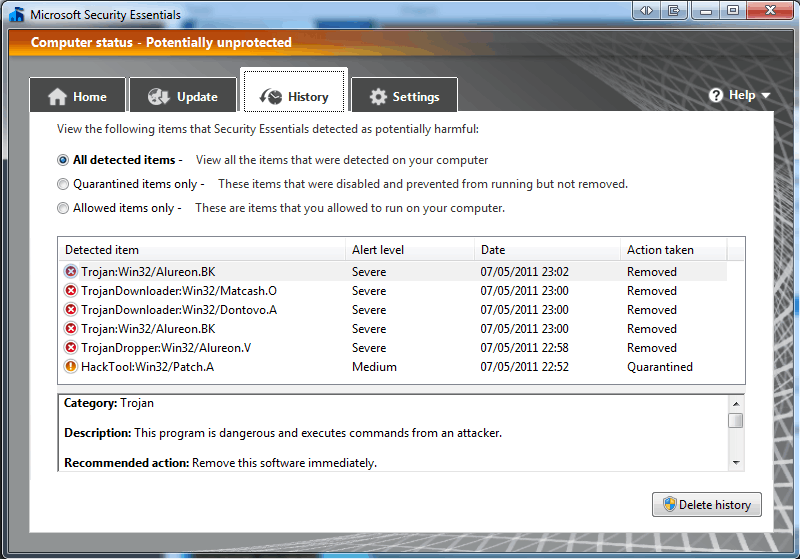Close the Security Essentials window

tap(770, 10)
